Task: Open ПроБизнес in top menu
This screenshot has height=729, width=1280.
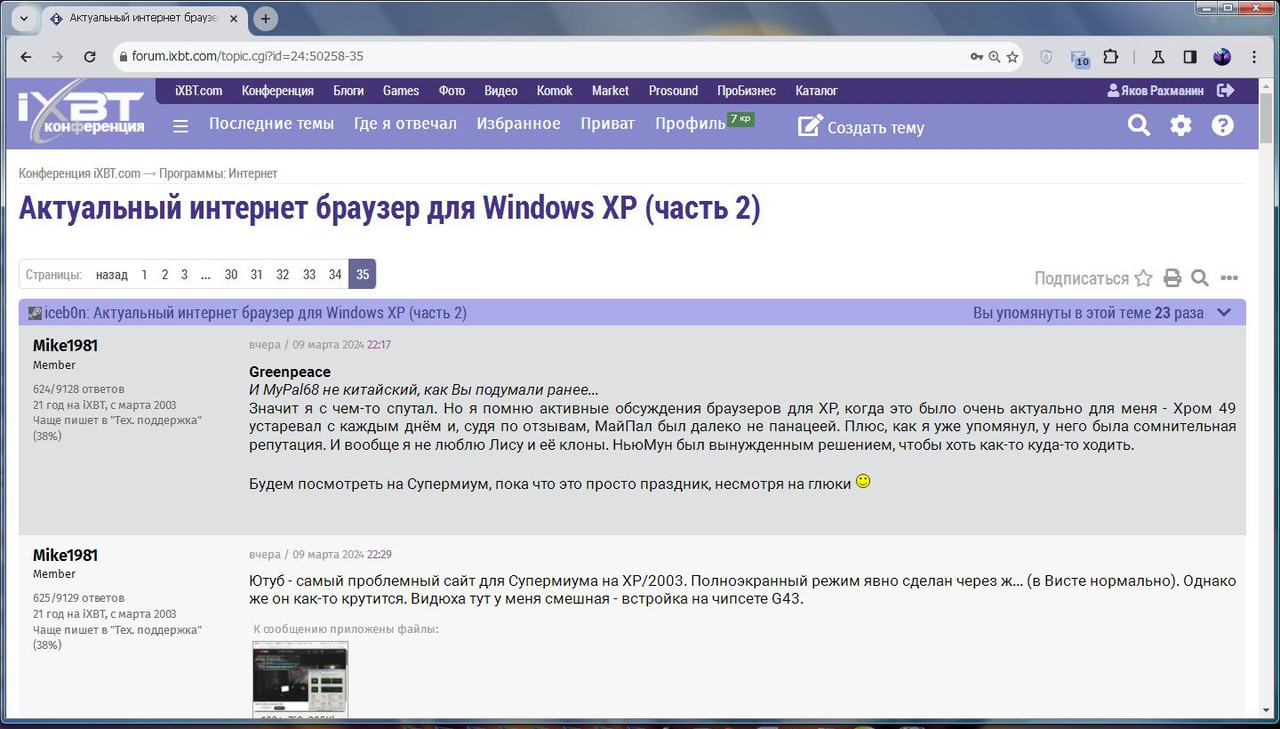Action: pyautogui.click(x=746, y=90)
